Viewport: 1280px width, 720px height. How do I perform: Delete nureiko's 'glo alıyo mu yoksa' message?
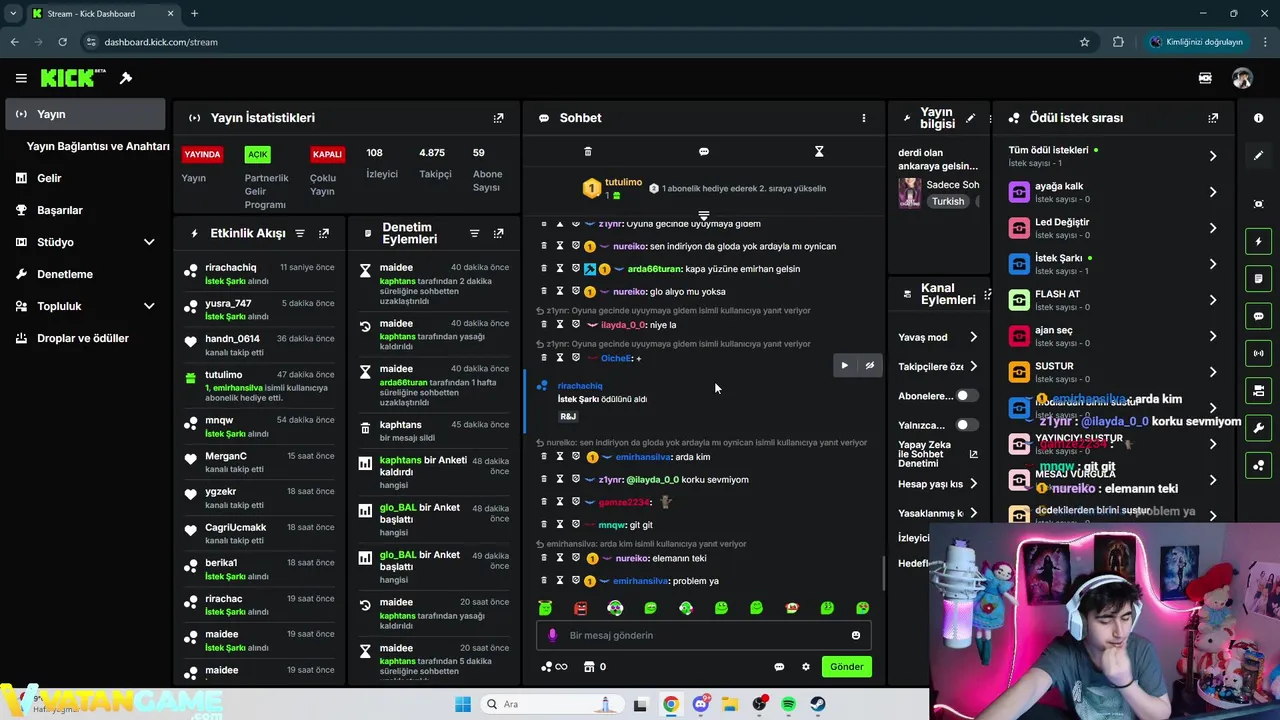tap(544, 291)
